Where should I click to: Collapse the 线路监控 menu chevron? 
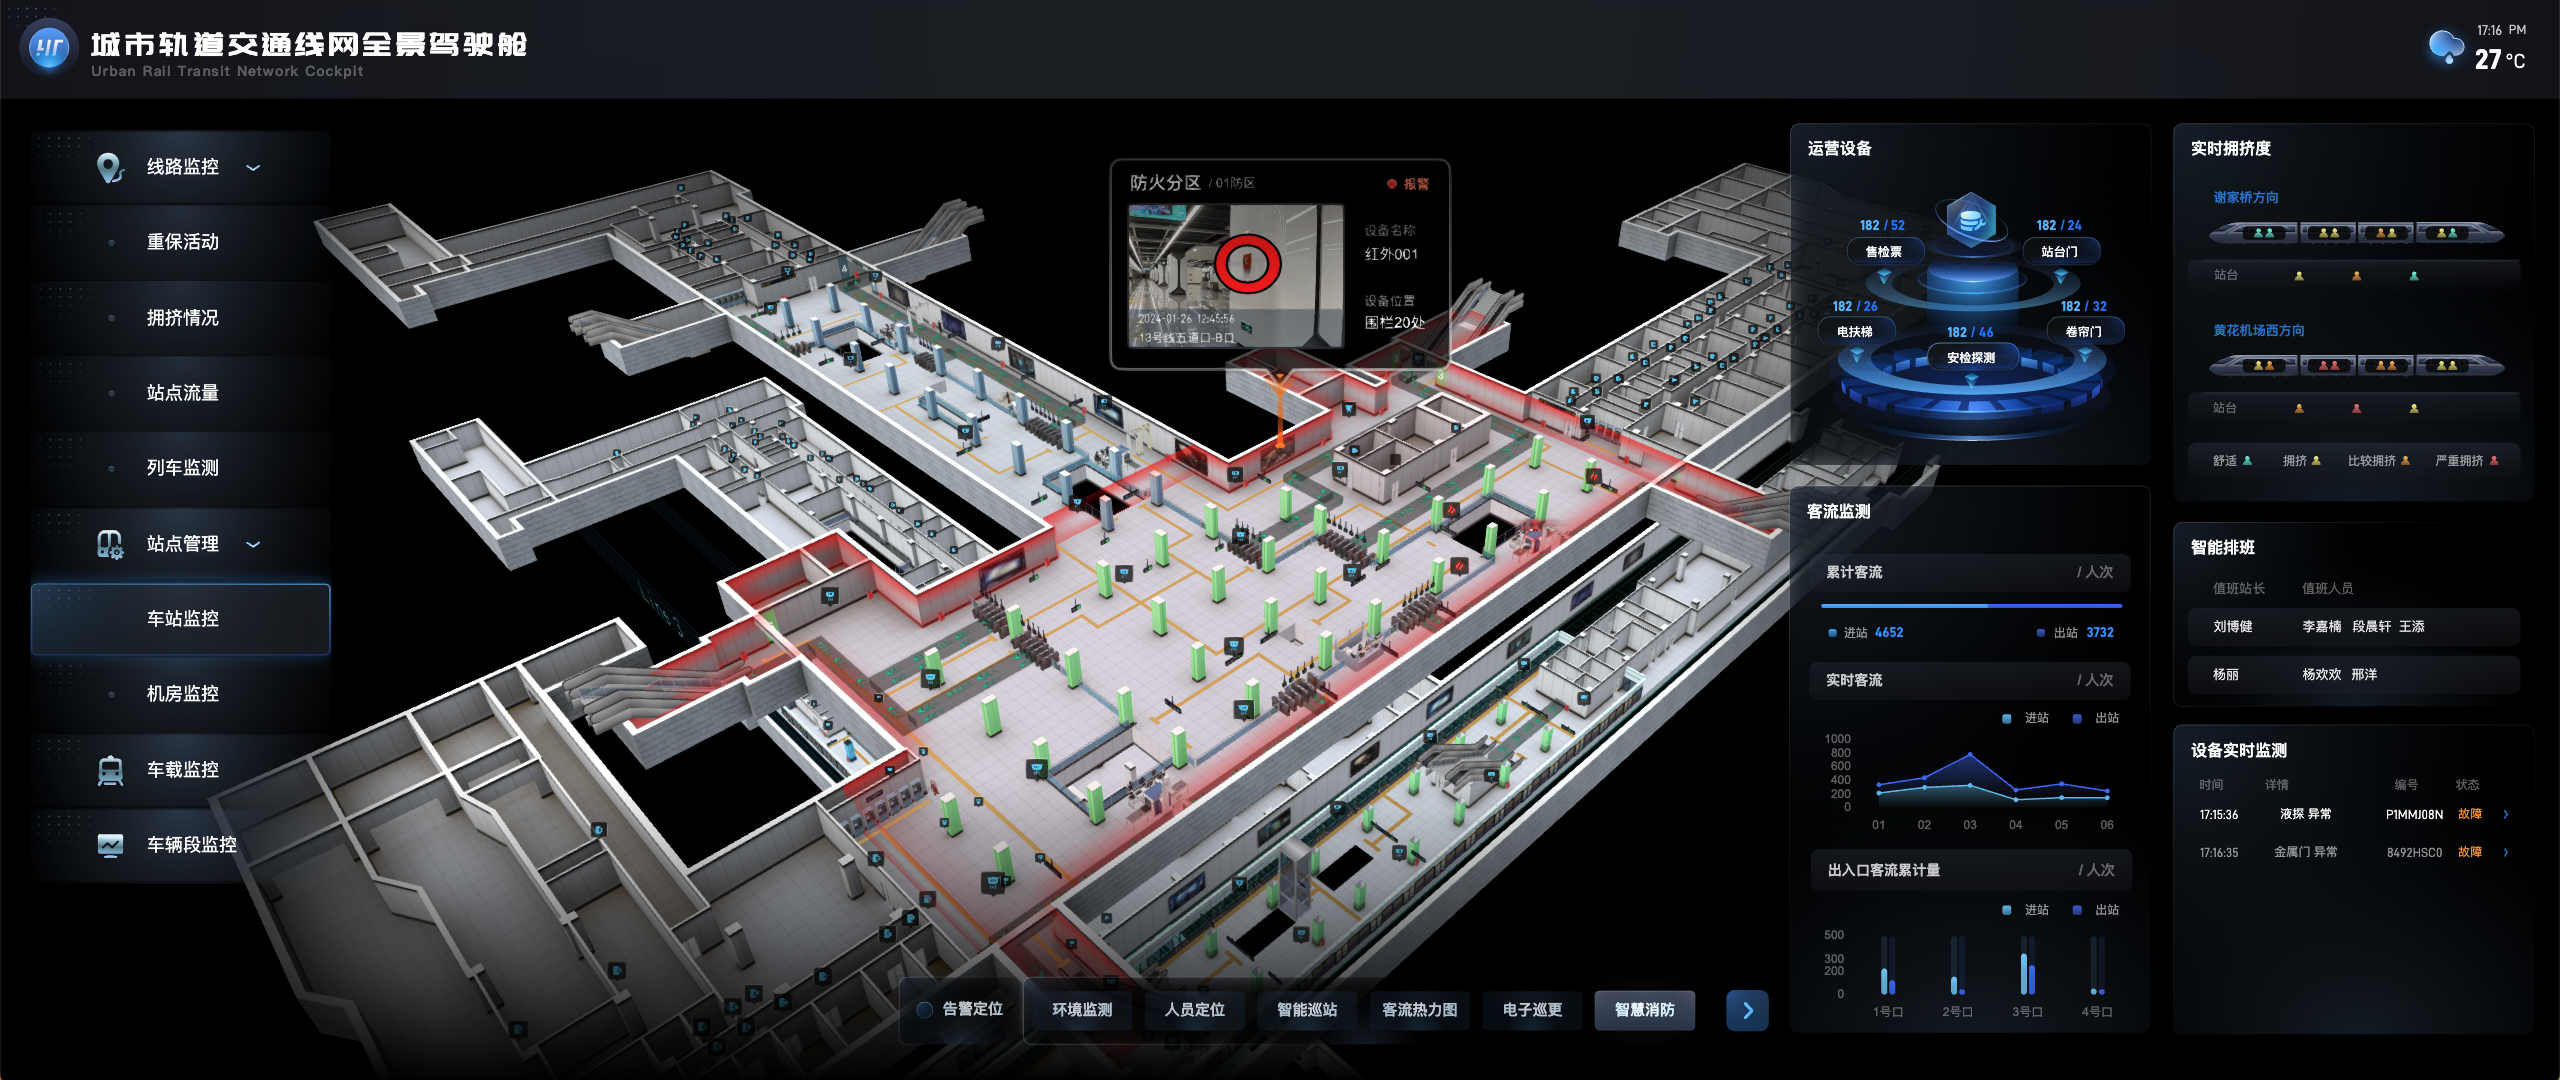pos(253,167)
